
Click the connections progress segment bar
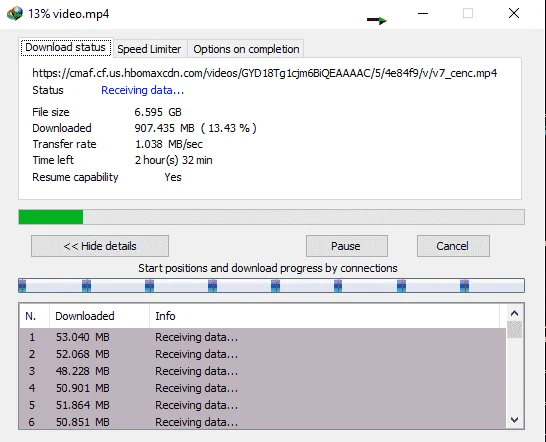(271, 285)
